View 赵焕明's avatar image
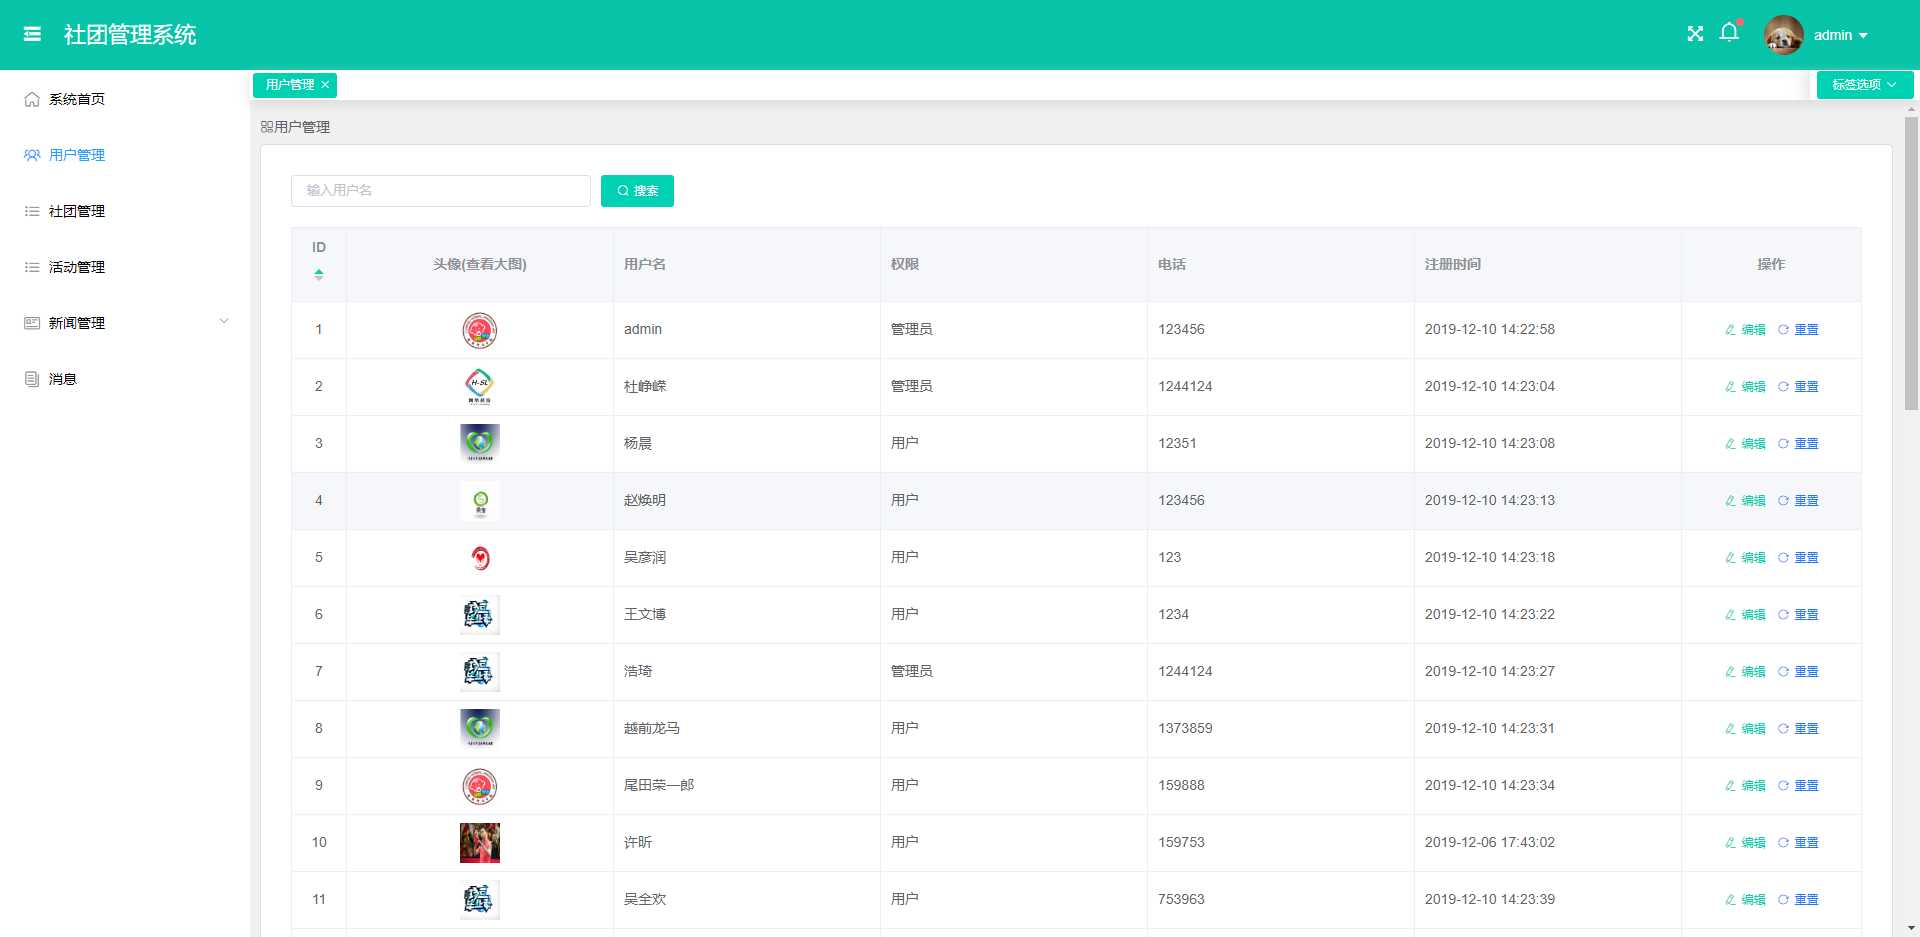Screen dimensions: 1920x937 pyautogui.click(x=480, y=501)
